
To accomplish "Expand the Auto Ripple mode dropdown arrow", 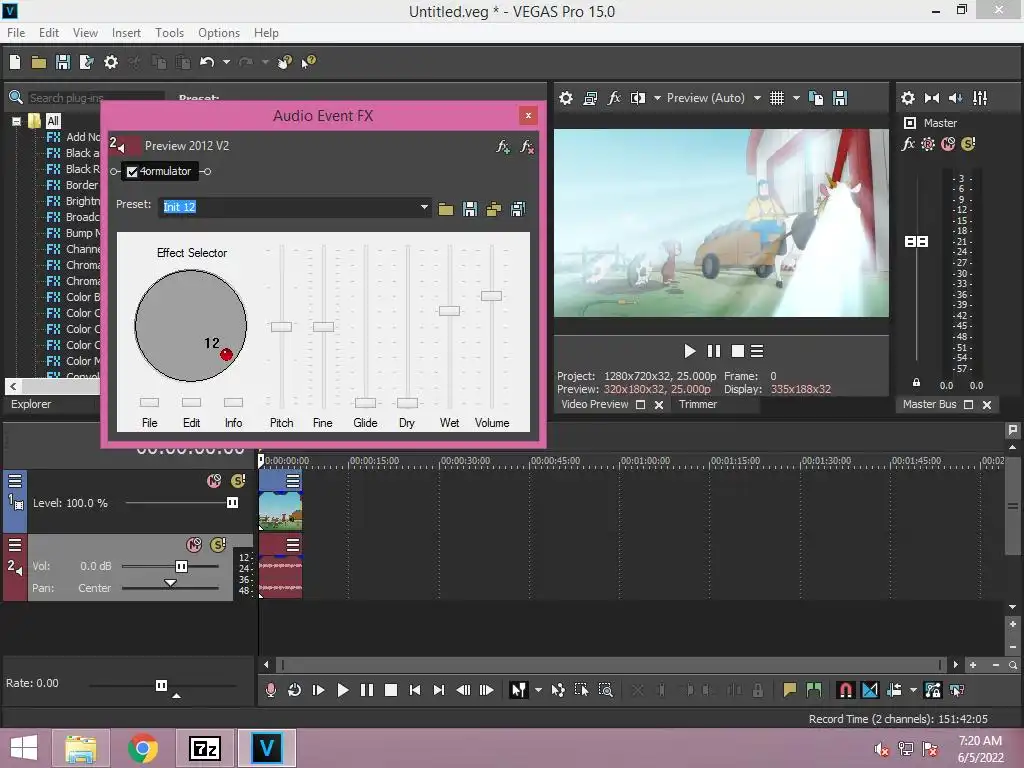I will 913,690.
